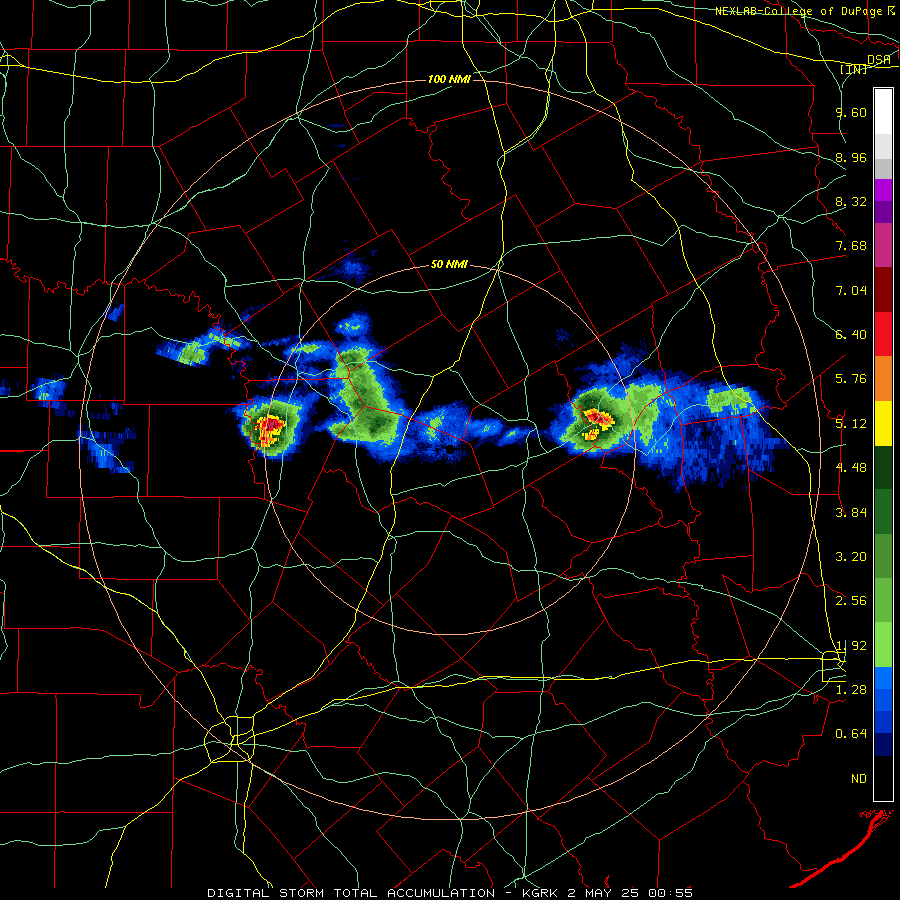The width and height of the screenshot is (900, 900).
Task: Select the 8.32 scale value
Action: (x=851, y=201)
